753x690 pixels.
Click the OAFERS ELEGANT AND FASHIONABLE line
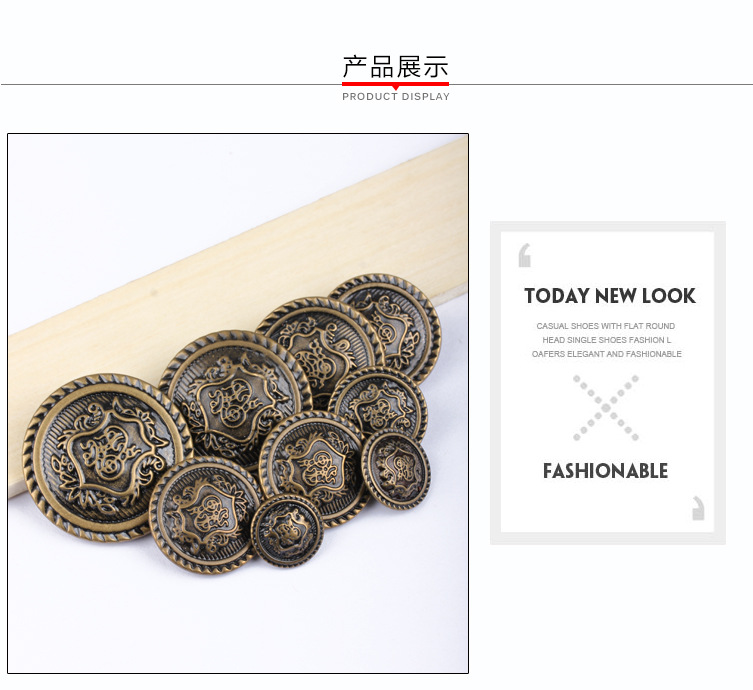607,354
